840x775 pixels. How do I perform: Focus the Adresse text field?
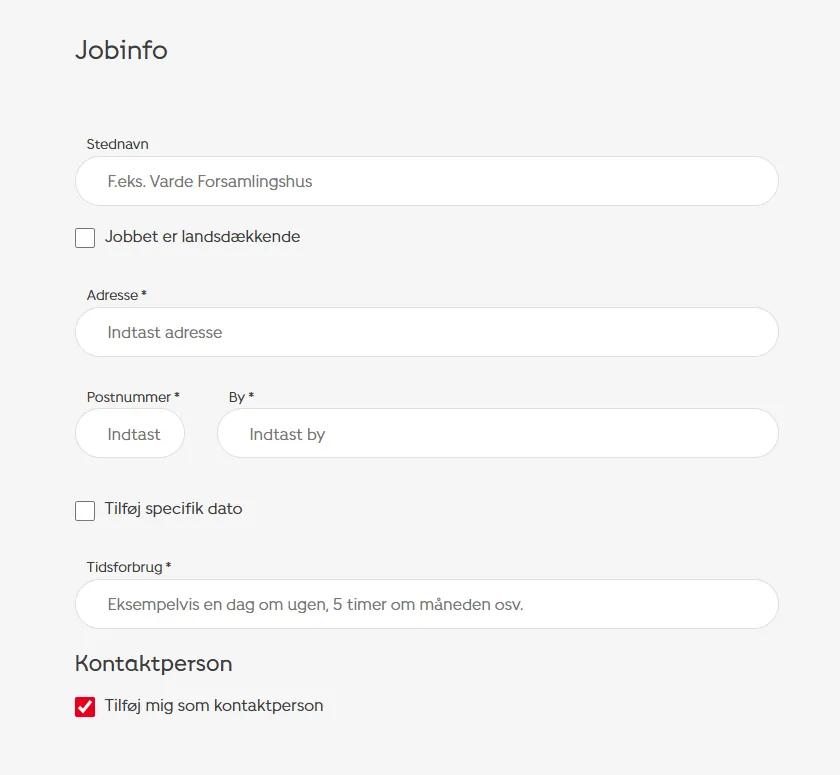click(426, 332)
